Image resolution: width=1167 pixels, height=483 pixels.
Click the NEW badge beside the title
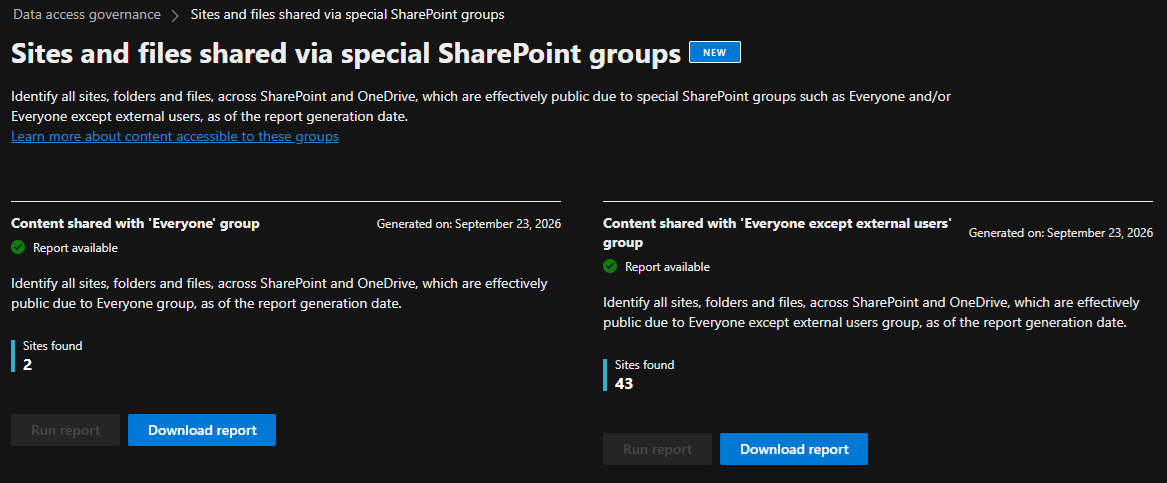714,52
